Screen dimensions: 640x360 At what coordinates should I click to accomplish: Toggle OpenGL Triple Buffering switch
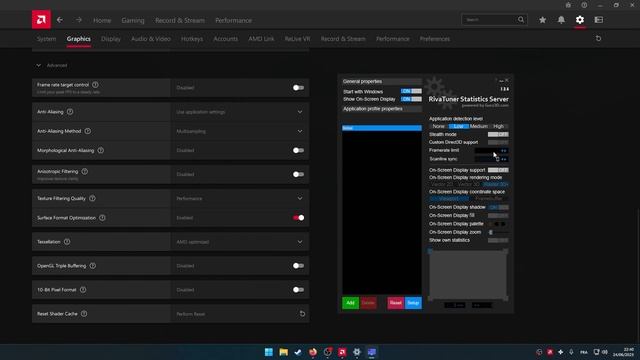298,266
